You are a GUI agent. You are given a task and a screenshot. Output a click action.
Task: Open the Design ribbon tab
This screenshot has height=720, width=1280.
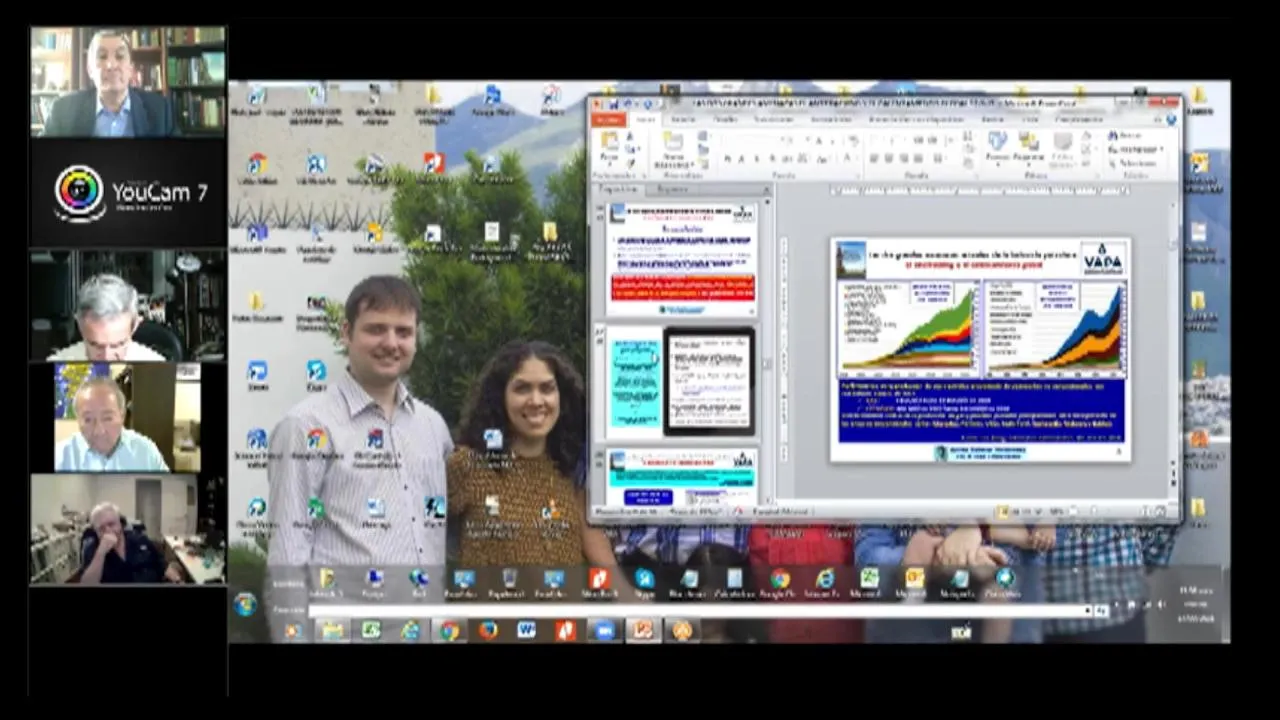tap(725, 119)
